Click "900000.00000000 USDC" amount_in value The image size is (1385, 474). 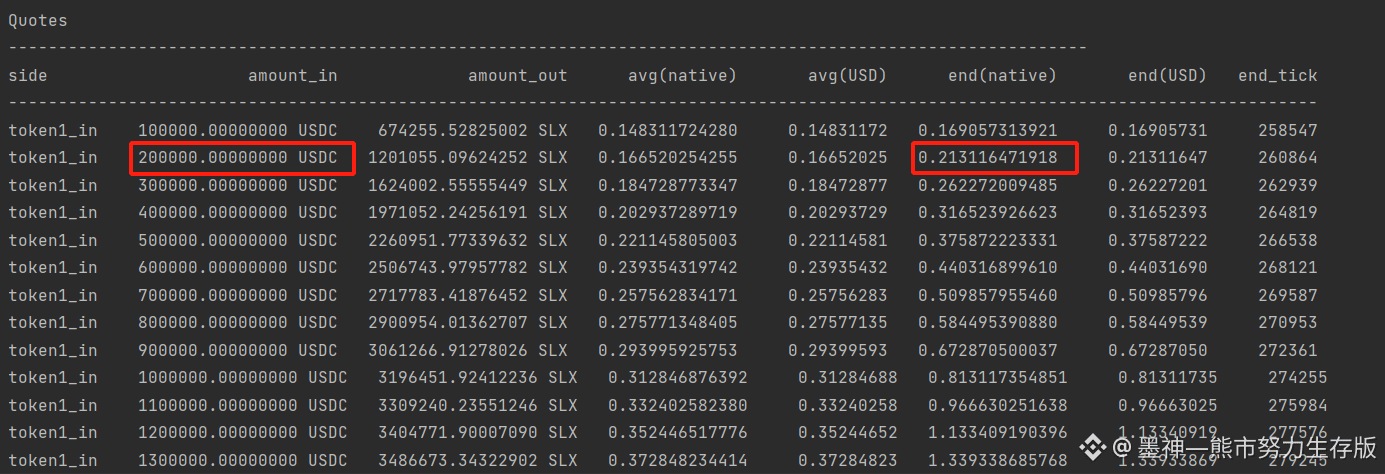238,350
